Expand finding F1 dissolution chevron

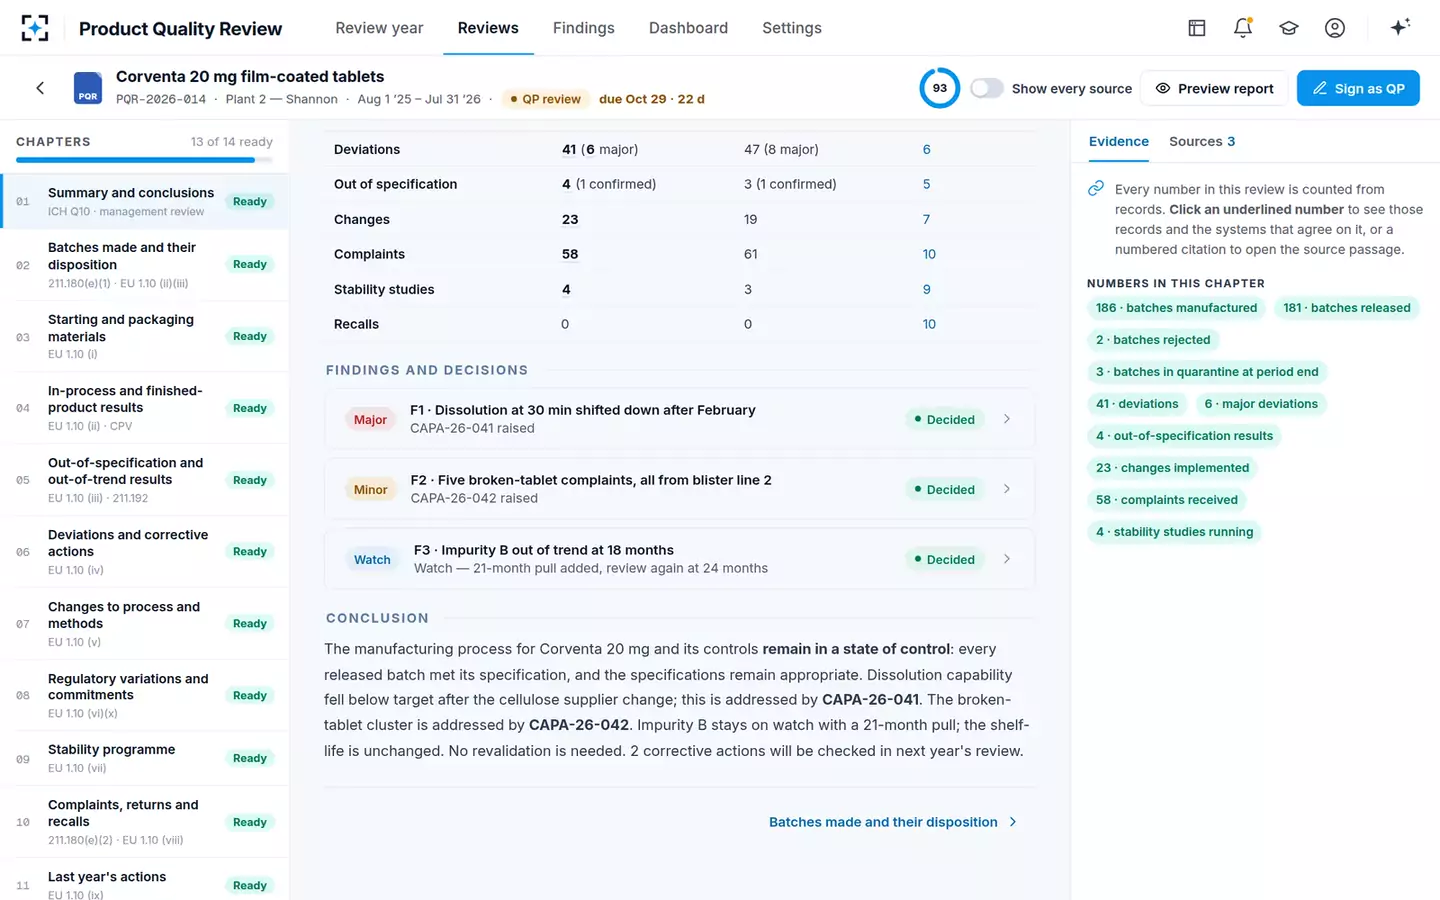point(1007,419)
